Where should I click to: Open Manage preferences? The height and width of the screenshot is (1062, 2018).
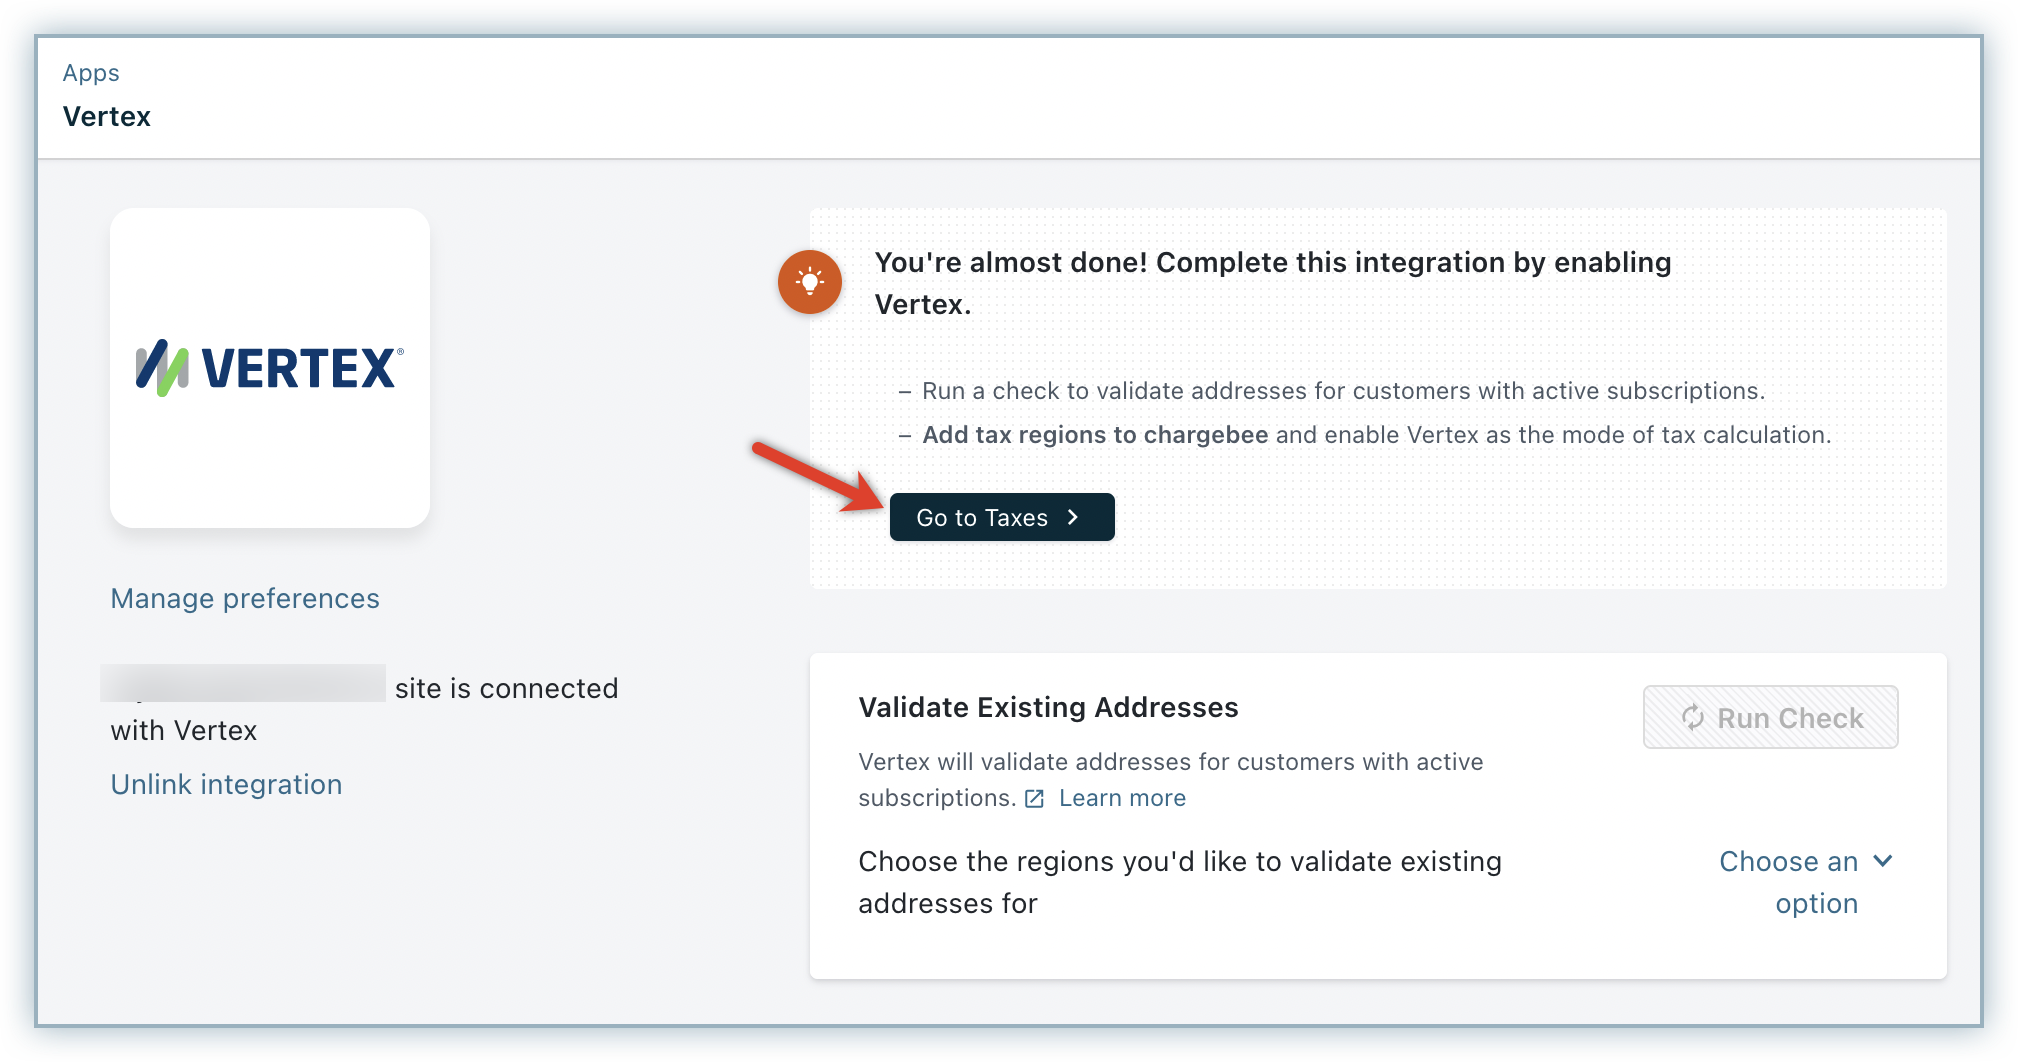[245, 598]
